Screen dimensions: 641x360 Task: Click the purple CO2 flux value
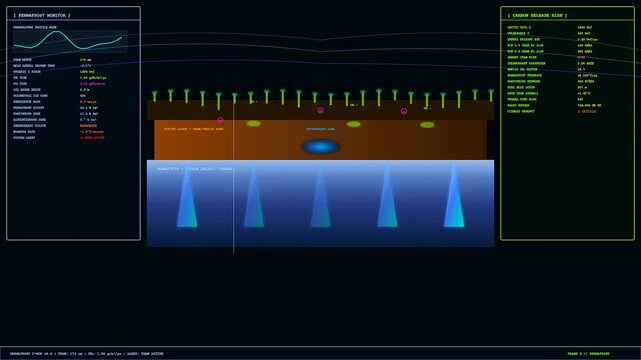92,83
